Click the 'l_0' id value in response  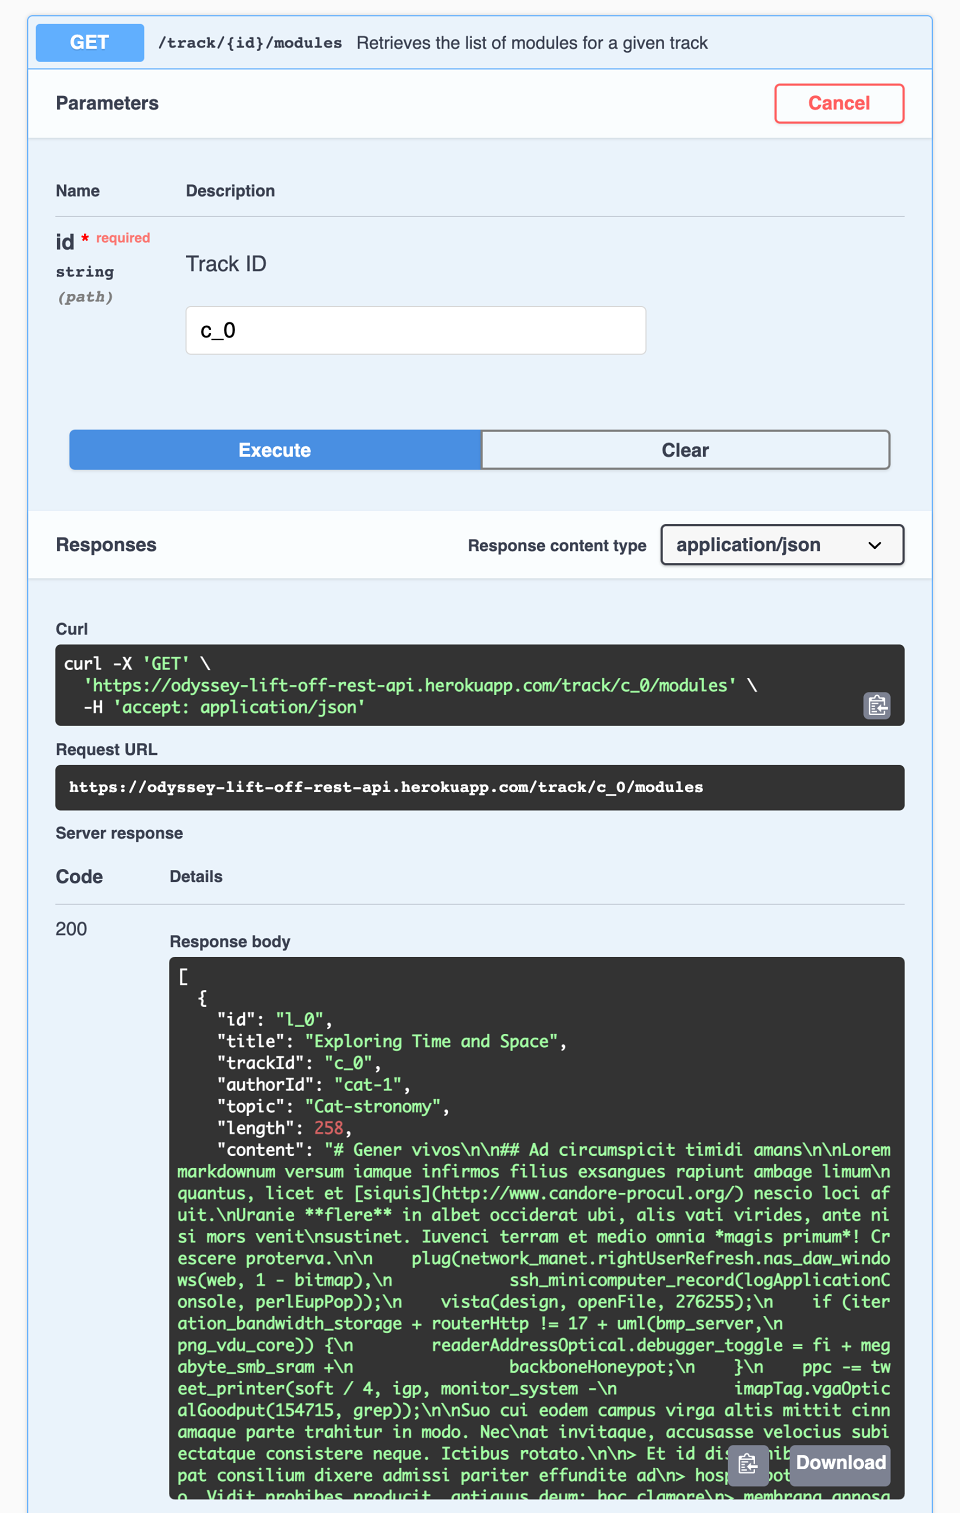[299, 1019]
